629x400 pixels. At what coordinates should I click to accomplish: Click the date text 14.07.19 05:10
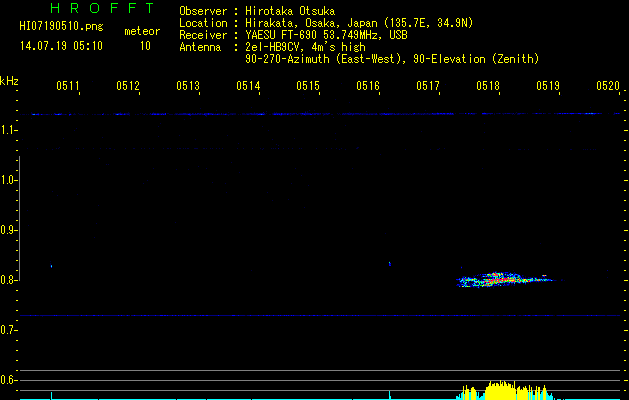pyautogui.click(x=61, y=46)
